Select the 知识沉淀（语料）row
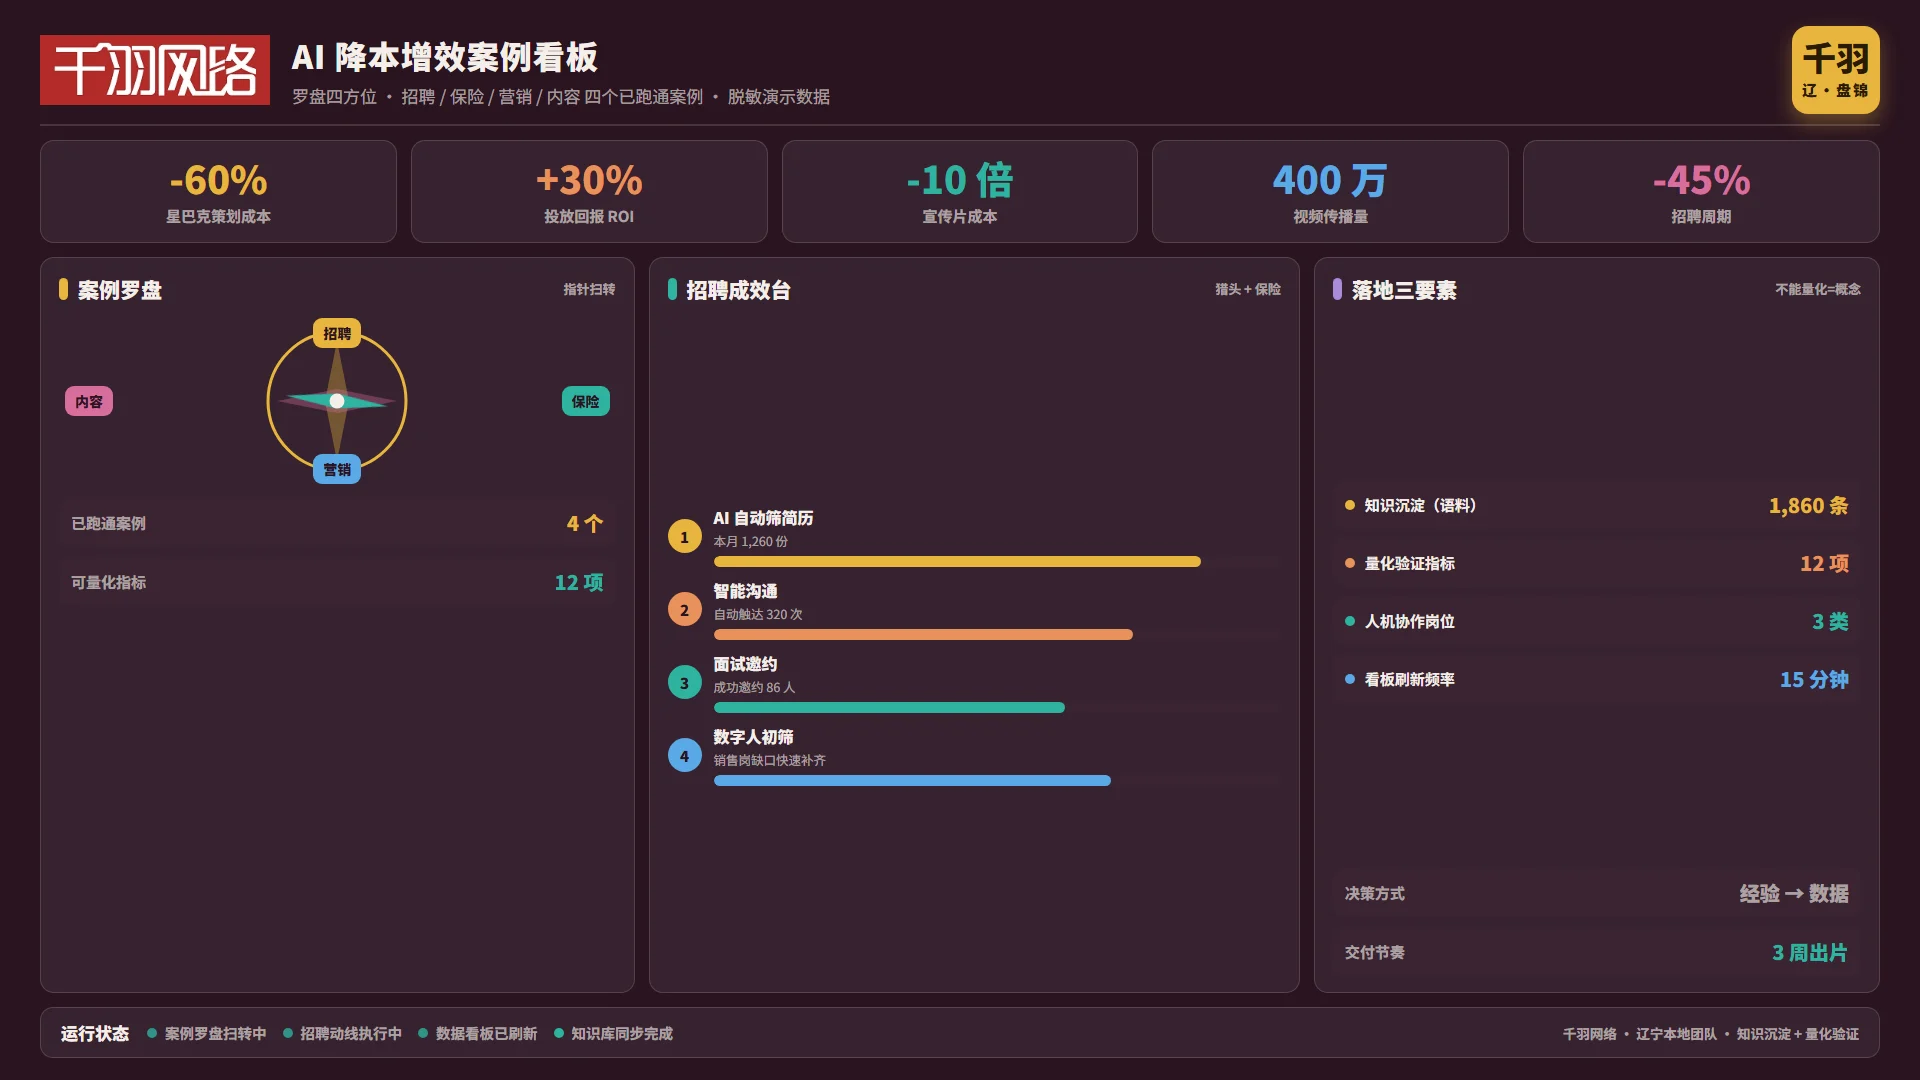1920x1080 pixels. tap(1596, 506)
